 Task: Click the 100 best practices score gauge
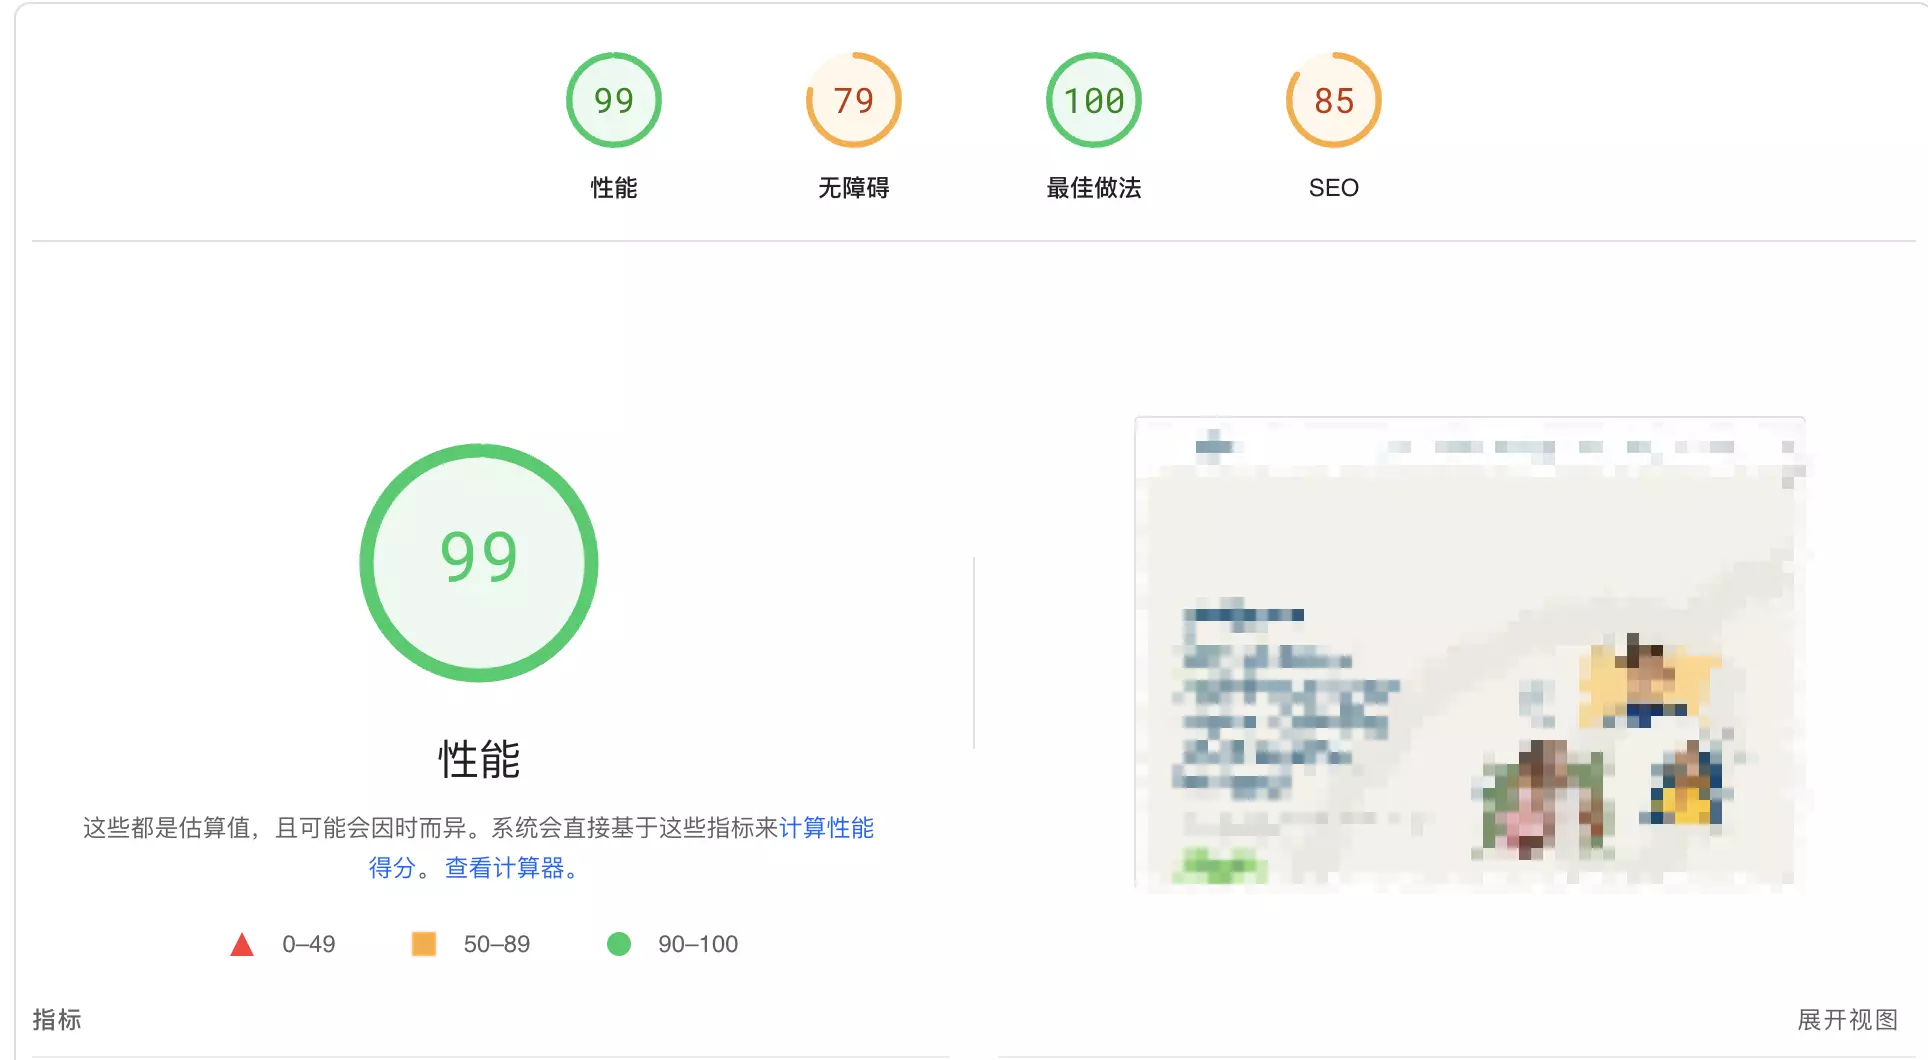coord(1093,100)
